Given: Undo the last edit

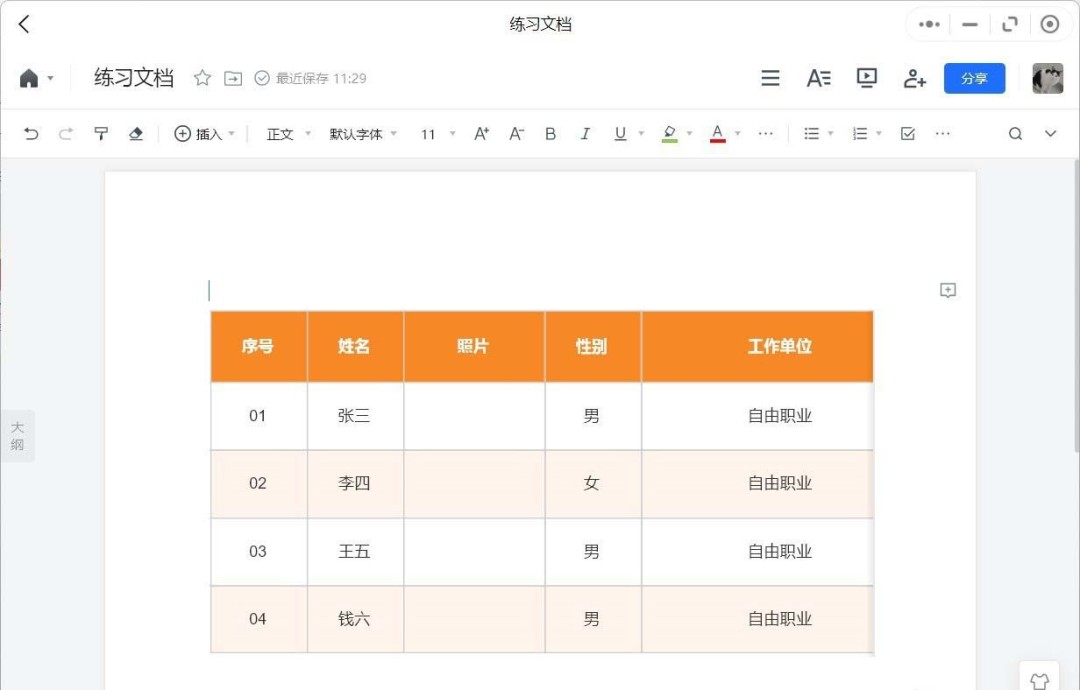Looking at the screenshot, I should coord(30,133).
